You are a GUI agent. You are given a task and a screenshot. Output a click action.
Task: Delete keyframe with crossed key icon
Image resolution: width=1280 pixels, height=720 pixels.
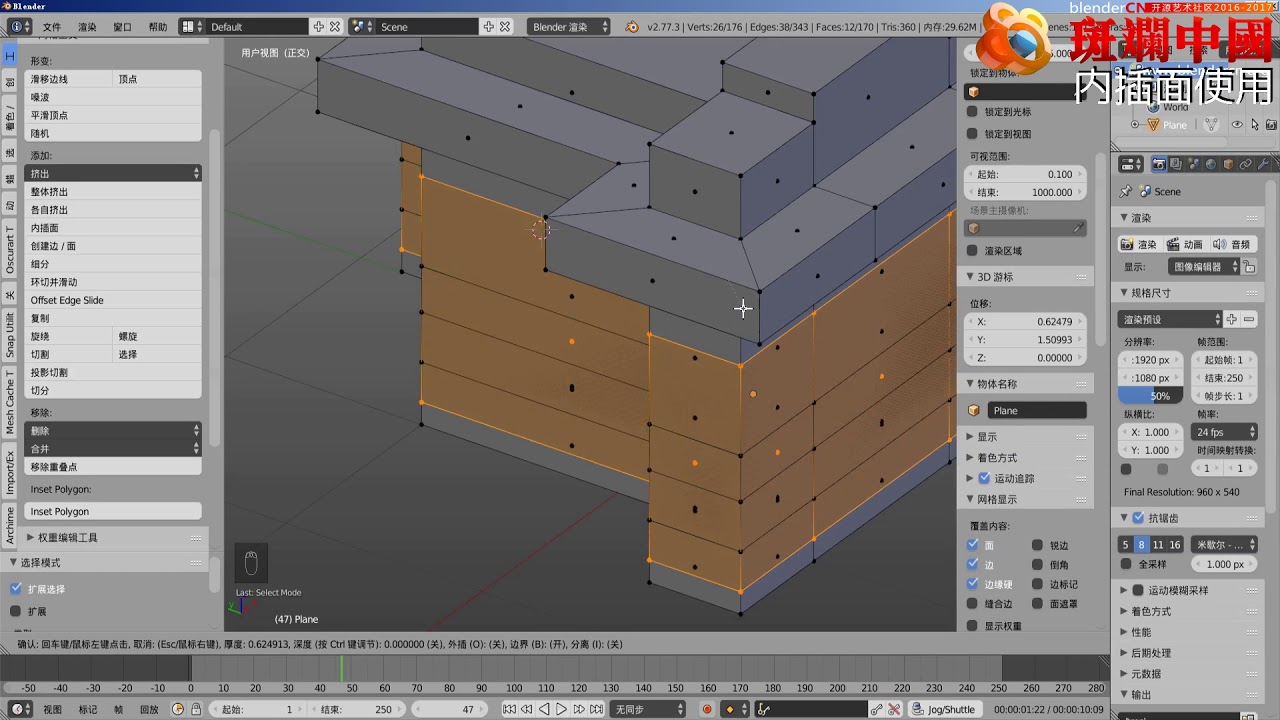[894, 709]
